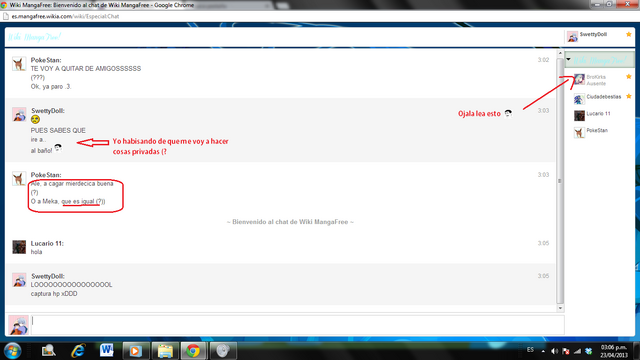Viewport: 640px width, 360px height.
Task: Click the Action Center flag tray icon
Action: [566, 351]
